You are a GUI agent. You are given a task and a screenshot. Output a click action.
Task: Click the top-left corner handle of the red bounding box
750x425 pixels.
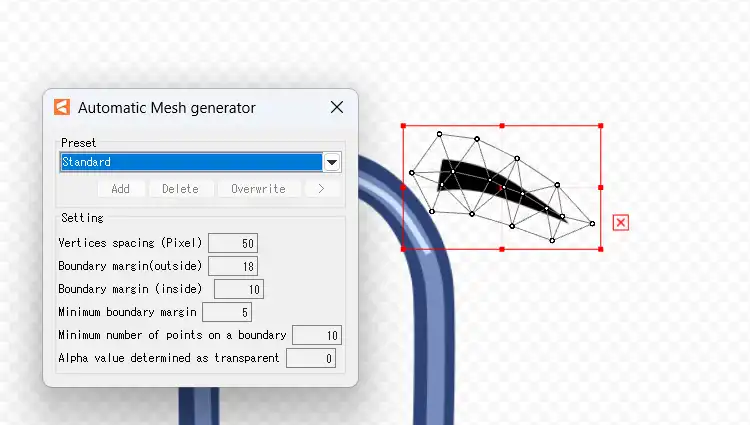pos(404,126)
